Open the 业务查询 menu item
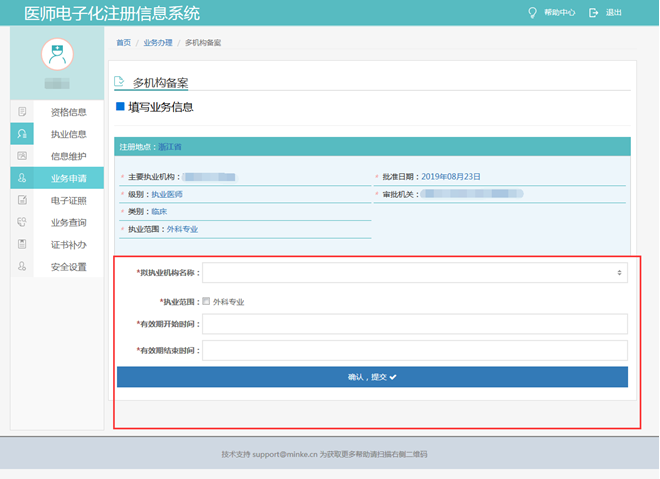This screenshot has height=479, width=660. pyautogui.click(x=68, y=222)
